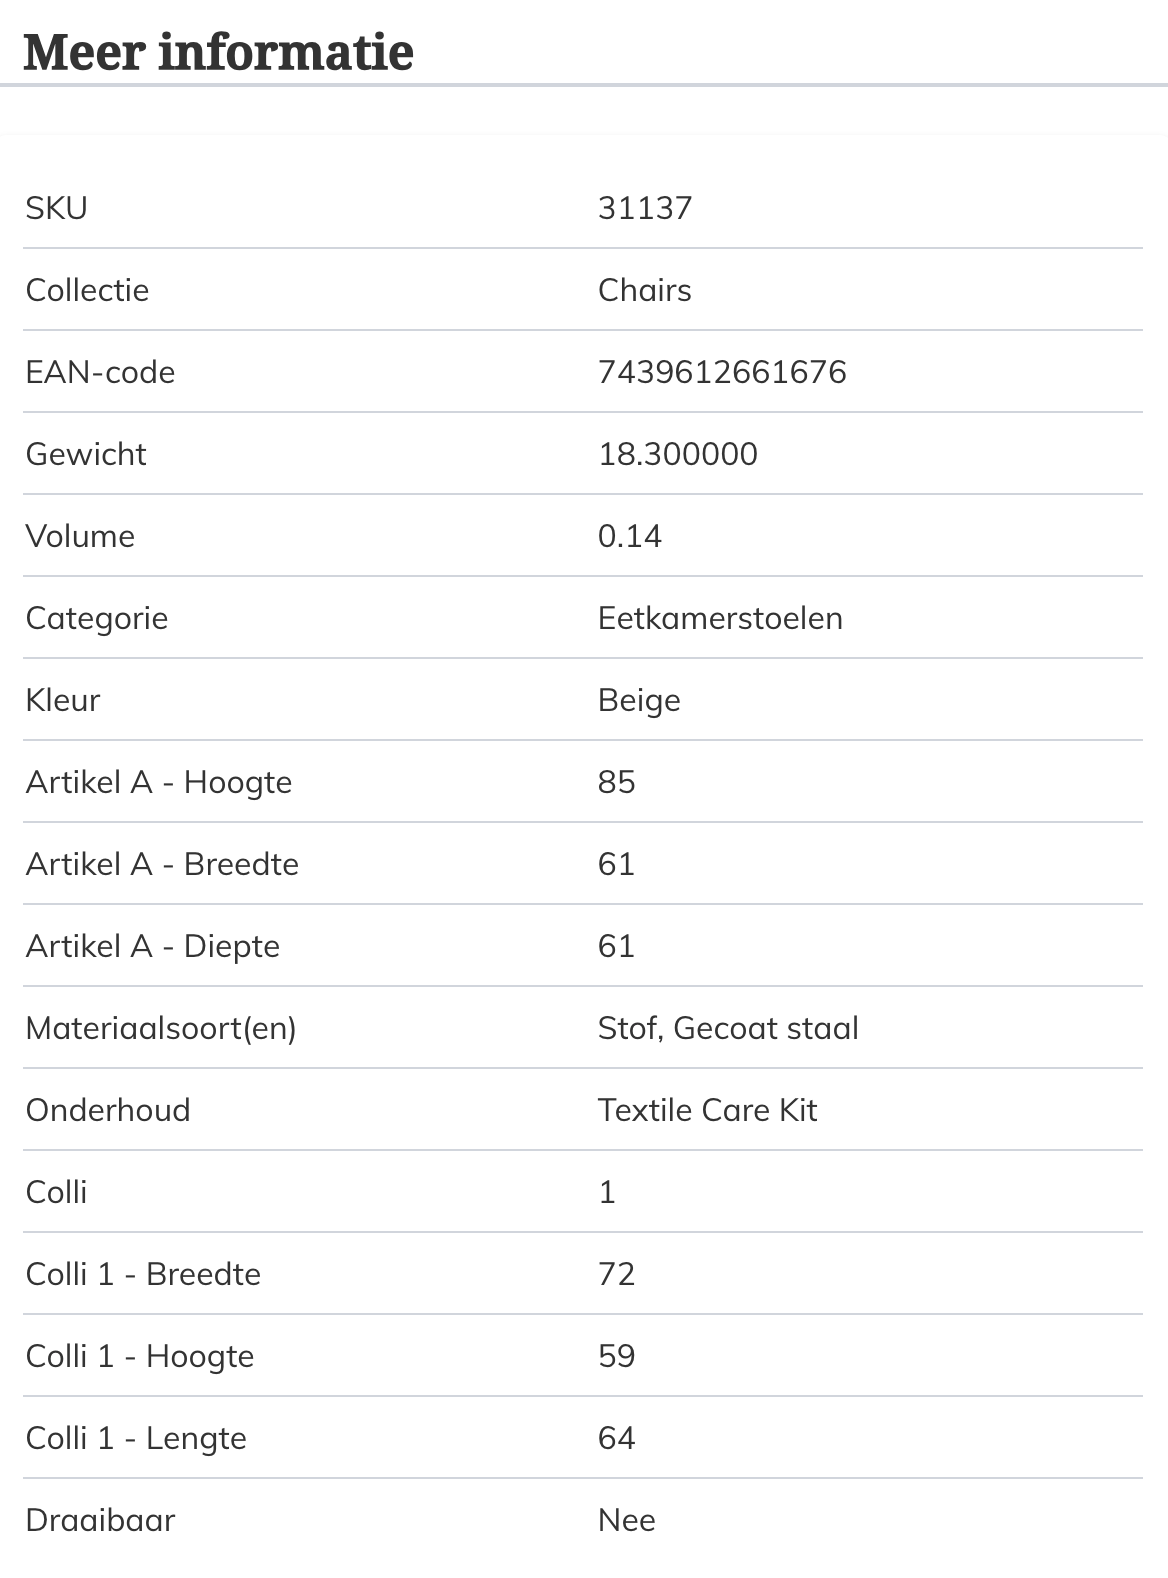Viewport: 1168px width, 1578px height.
Task: Click the Kleur value "Beige"
Action: tap(639, 700)
